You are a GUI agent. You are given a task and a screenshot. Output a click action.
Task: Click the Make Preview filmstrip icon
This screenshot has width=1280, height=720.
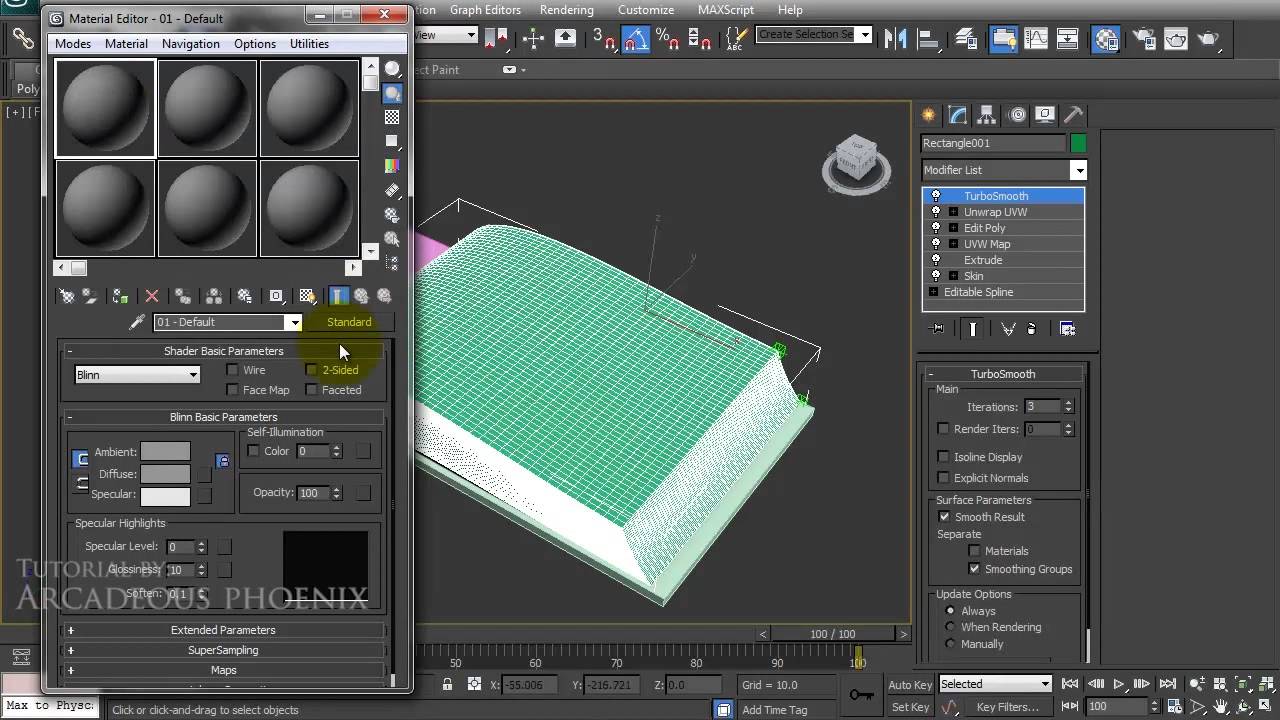coord(393,190)
